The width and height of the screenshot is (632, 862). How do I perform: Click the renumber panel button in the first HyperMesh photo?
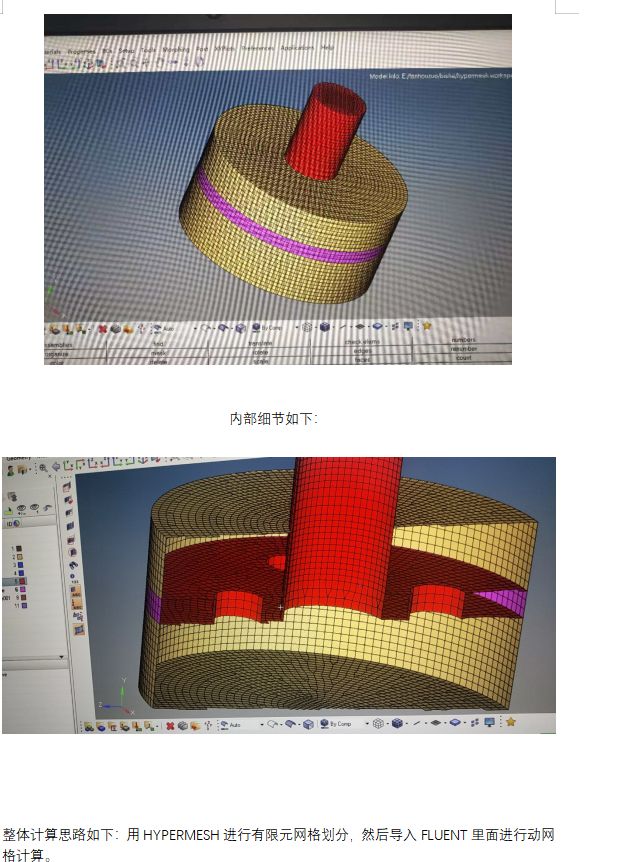pos(464,349)
